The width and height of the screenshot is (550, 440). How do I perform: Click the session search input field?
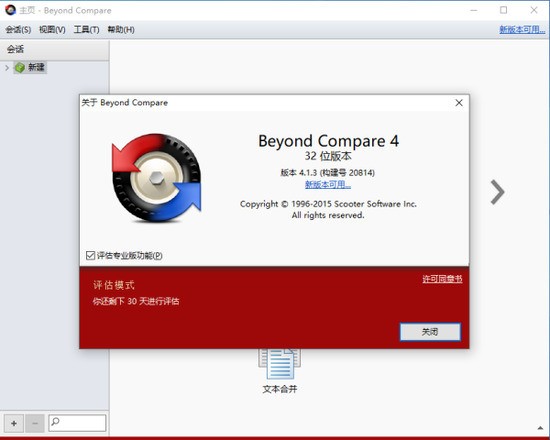pos(77,423)
